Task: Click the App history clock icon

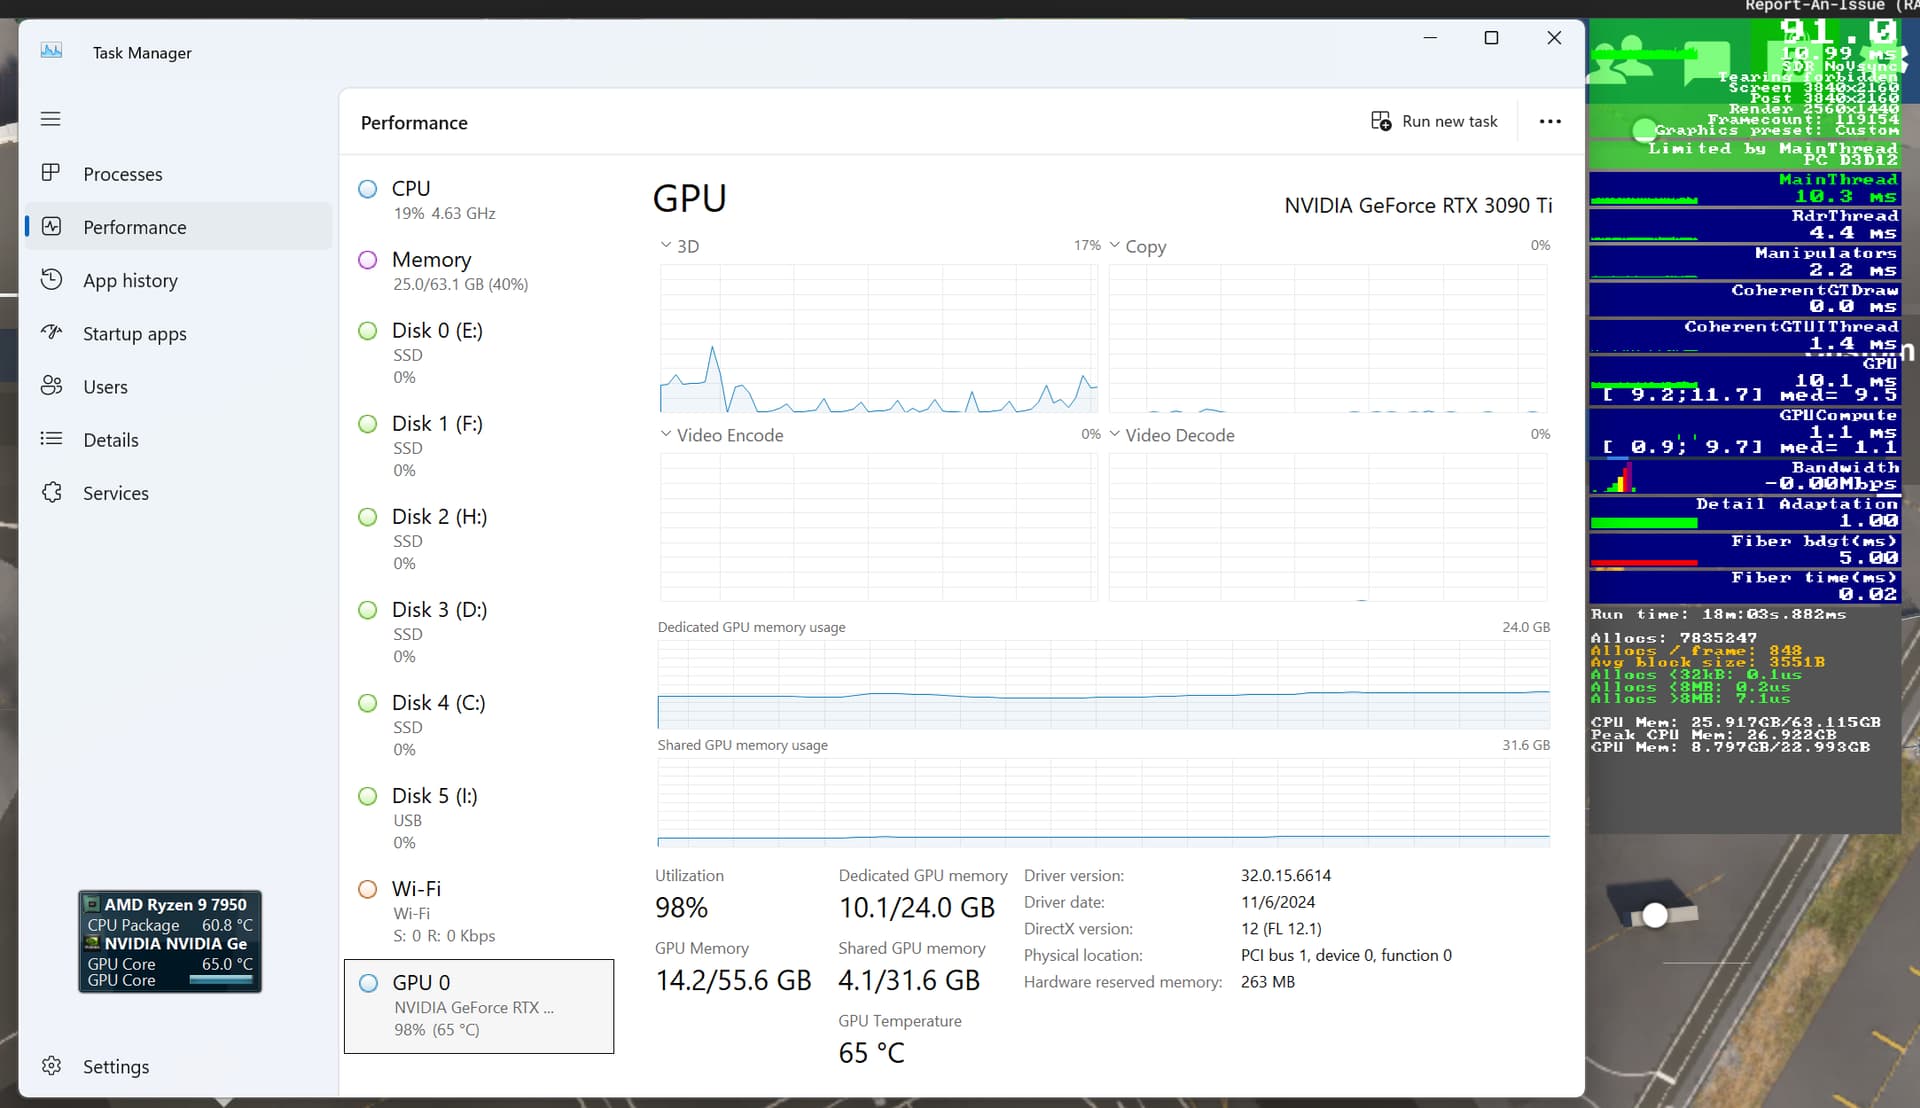Action: point(51,280)
